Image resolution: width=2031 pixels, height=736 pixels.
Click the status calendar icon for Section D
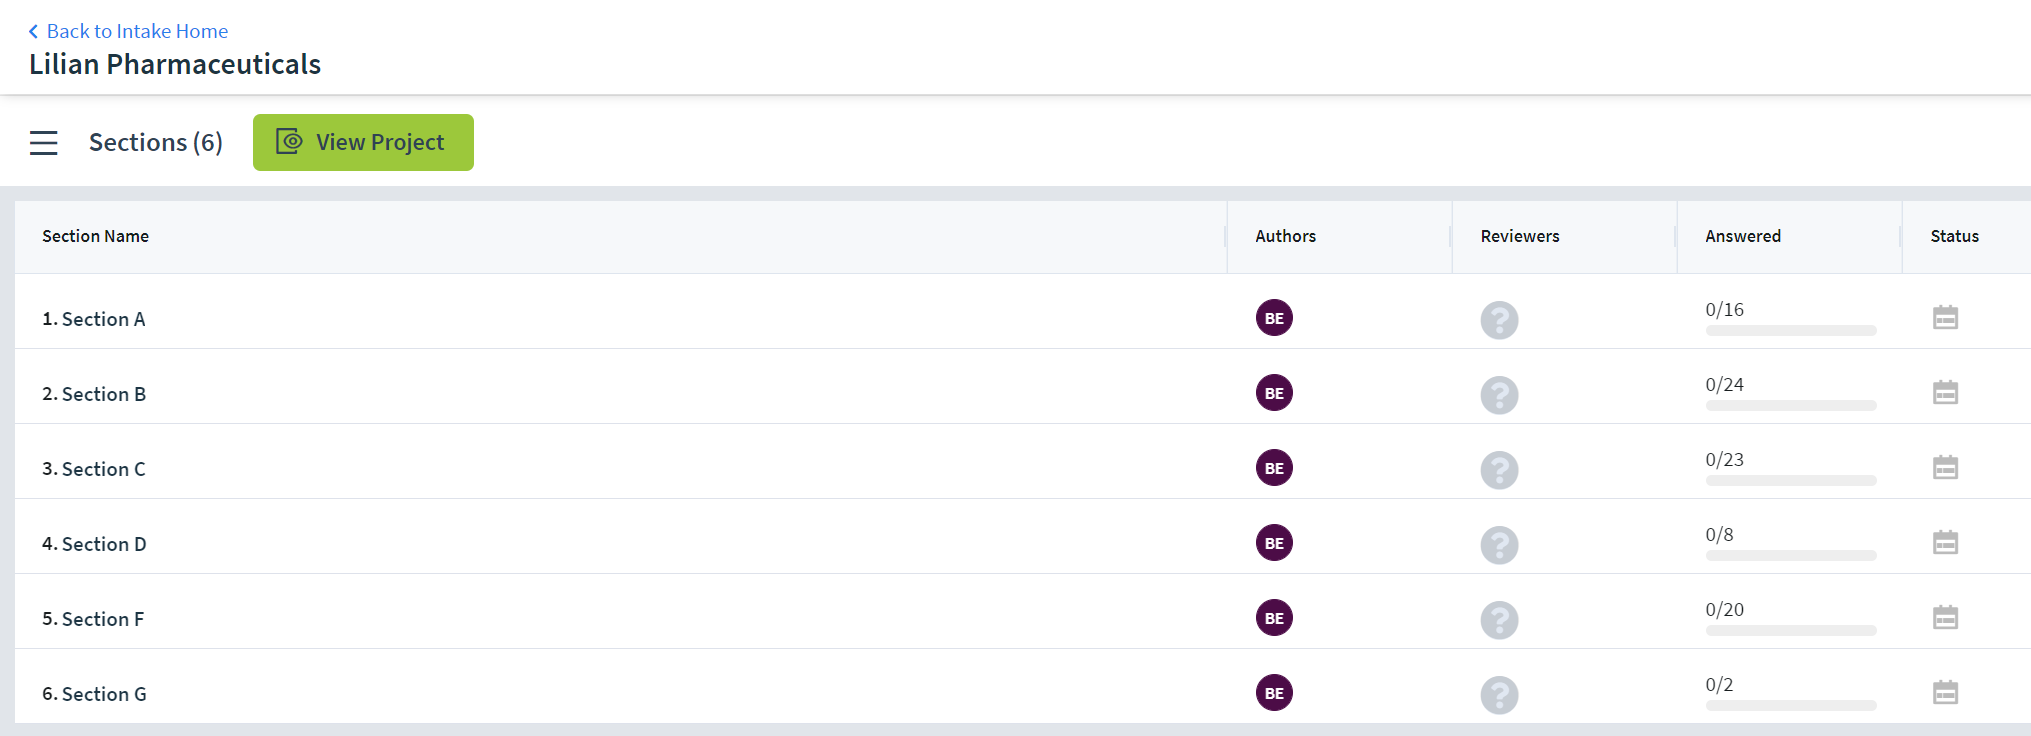click(x=1945, y=542)
